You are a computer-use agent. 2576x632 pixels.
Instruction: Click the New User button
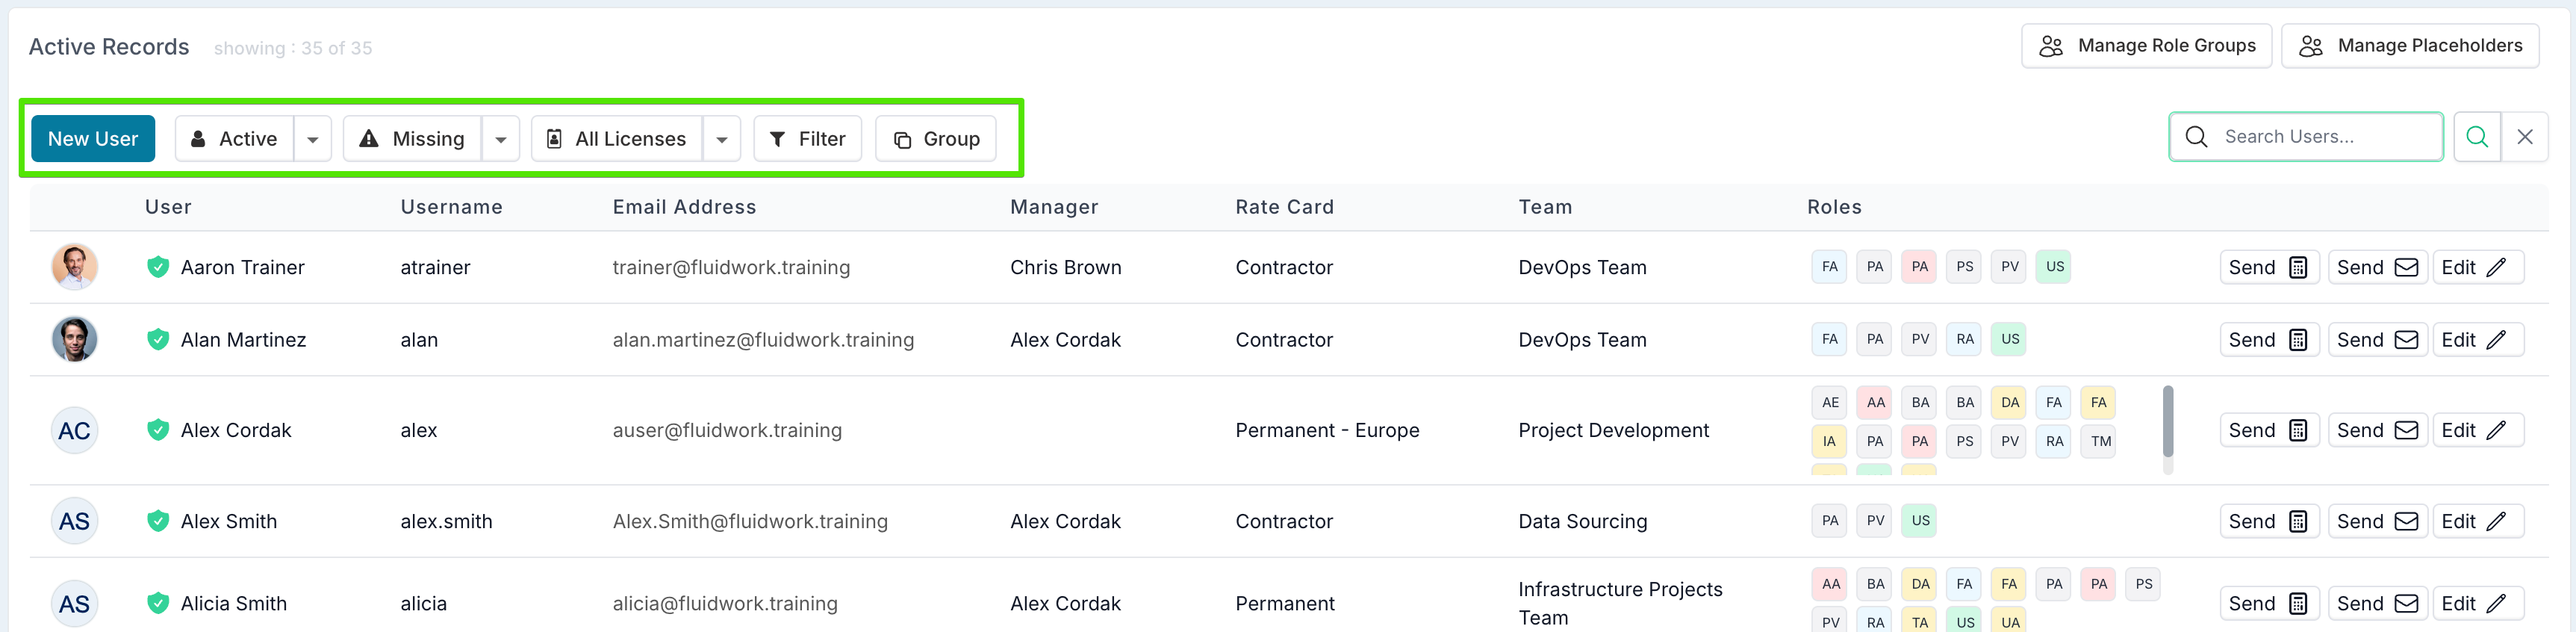click(93, 139)
